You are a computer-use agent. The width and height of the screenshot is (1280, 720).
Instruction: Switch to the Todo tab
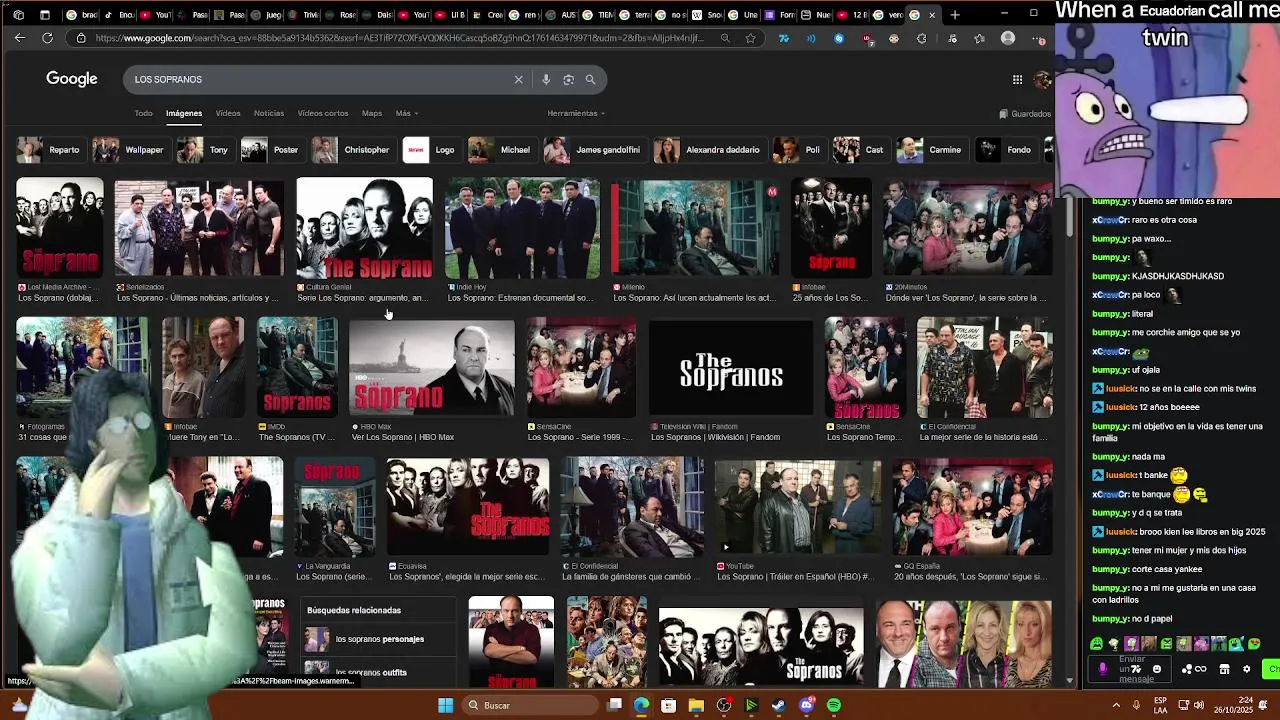[144, 113]
